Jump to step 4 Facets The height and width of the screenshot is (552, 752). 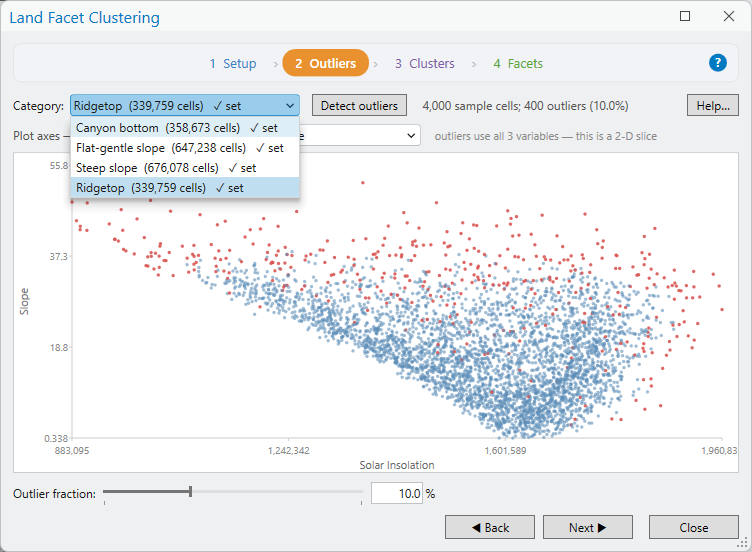[518, 63]
